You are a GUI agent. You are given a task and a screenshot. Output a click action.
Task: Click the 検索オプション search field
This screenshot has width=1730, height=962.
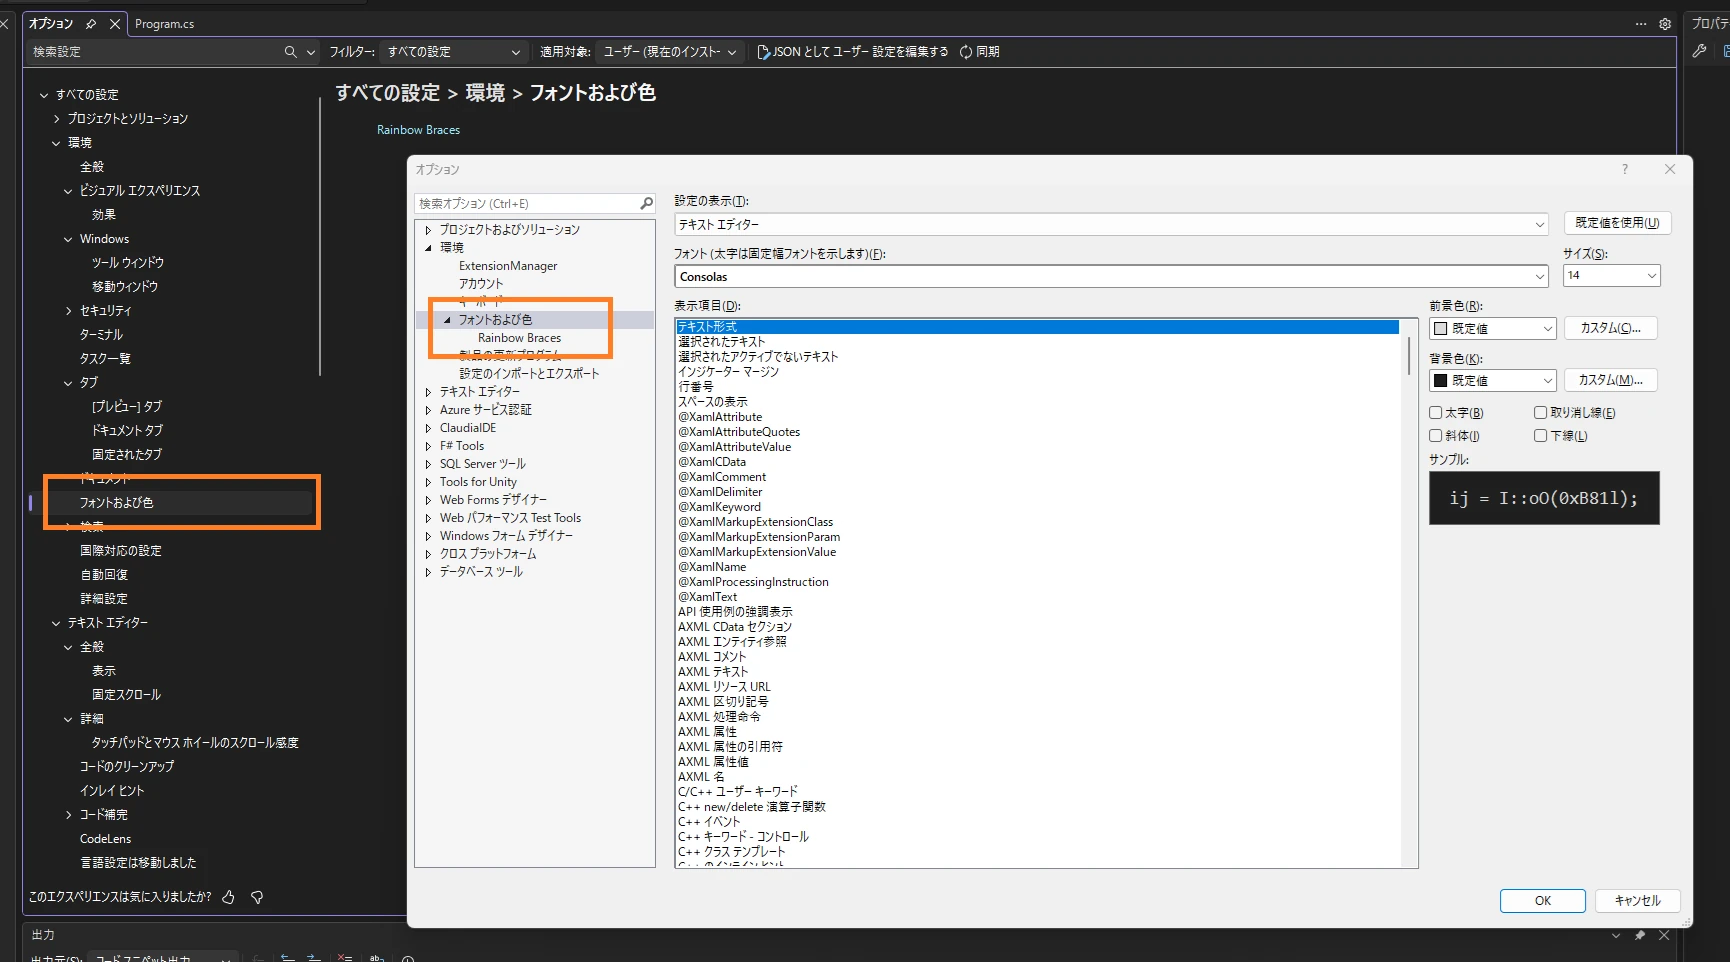(x=527, y=204)
